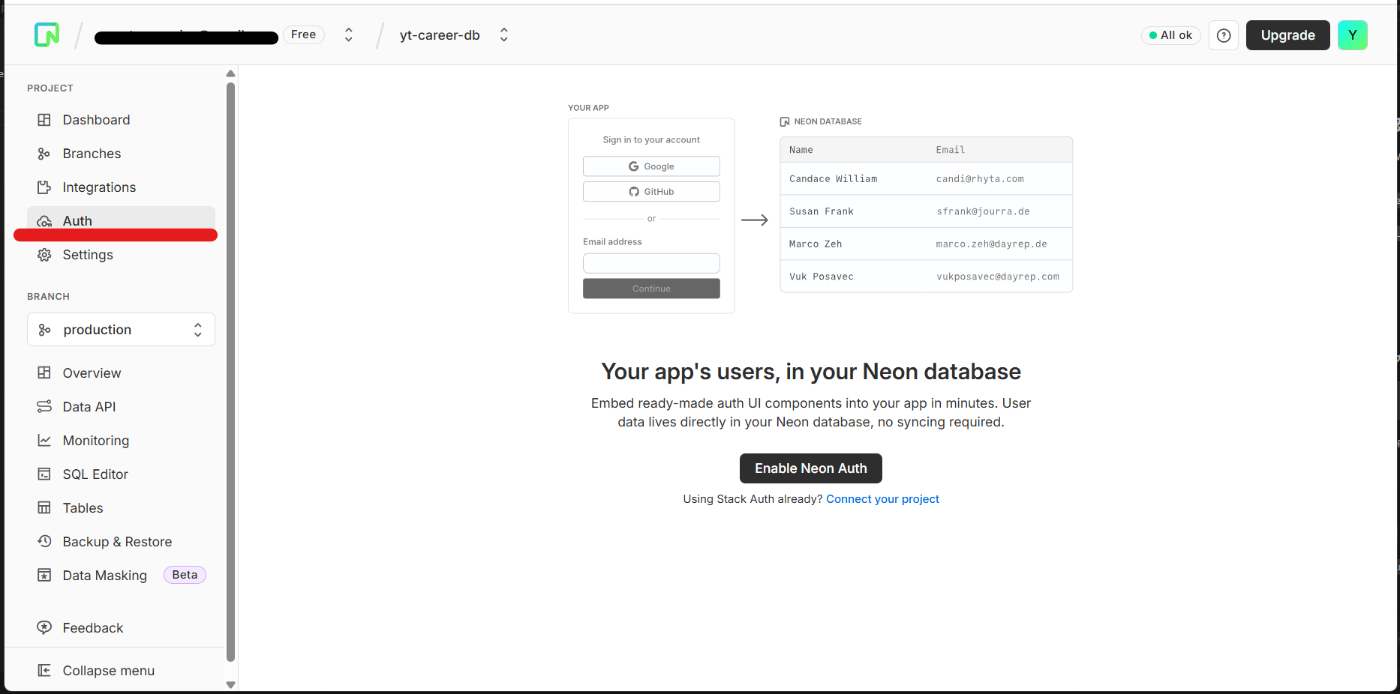The height and width of the screenshot is (694, 1400).
Task: Open the Tables menu item
Action: (83, 508)
